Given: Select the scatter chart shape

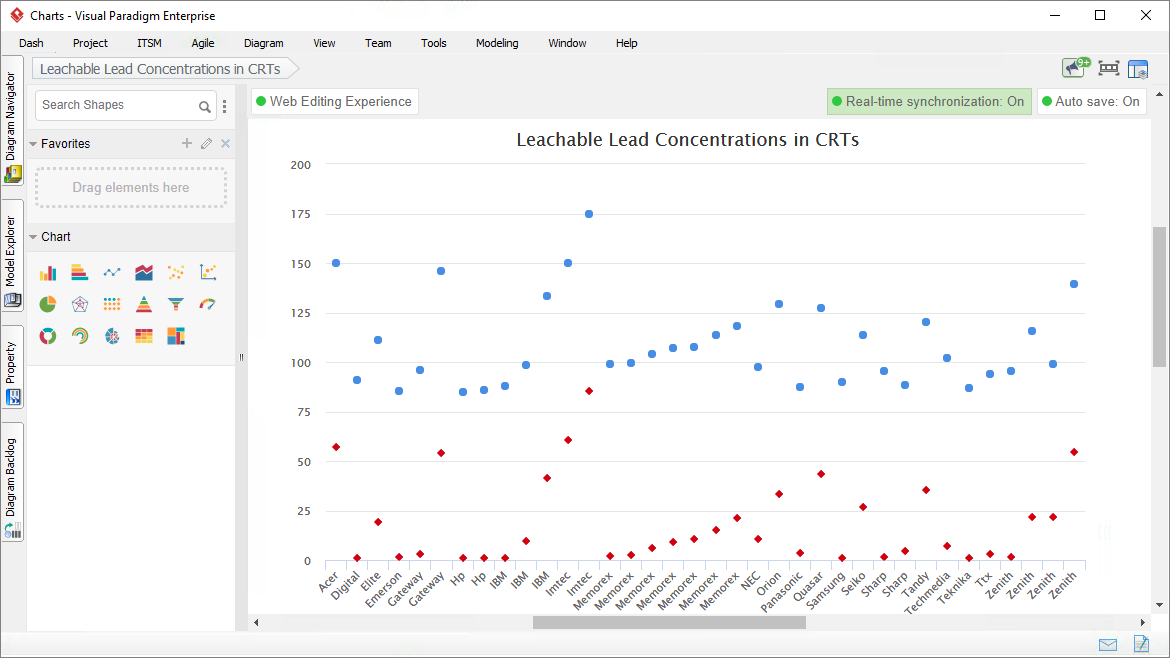Looking at the screenshot, I should [176, 272].
